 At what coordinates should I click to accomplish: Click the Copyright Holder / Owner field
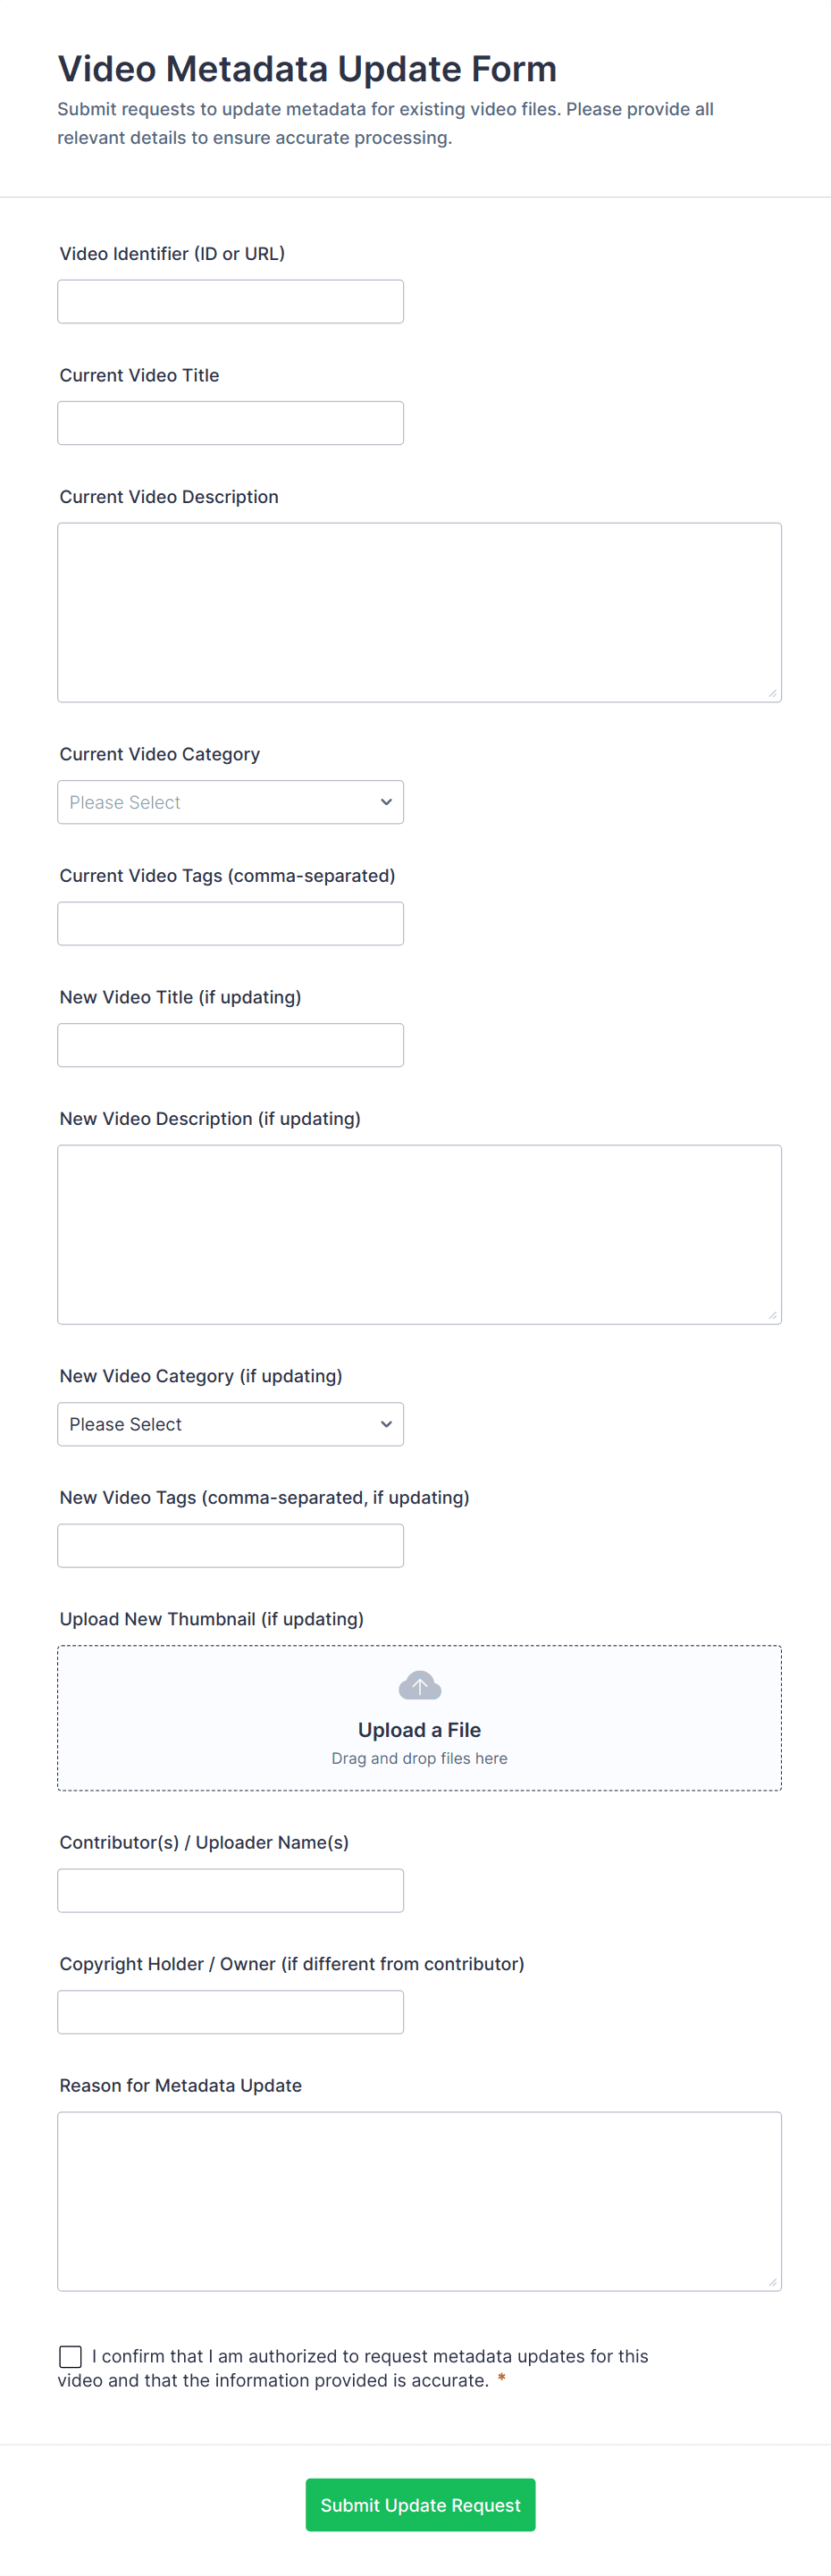tap(230, 2012)
